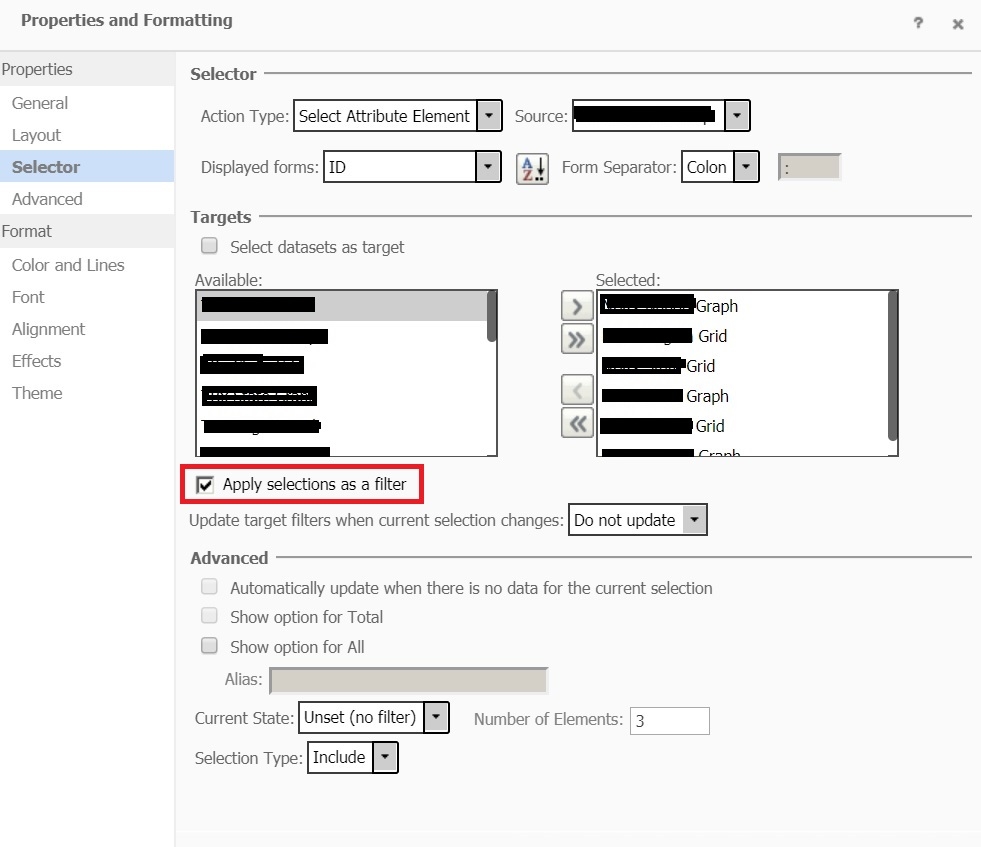
Task: Enable Show option for Total
Action: point(209,616)
